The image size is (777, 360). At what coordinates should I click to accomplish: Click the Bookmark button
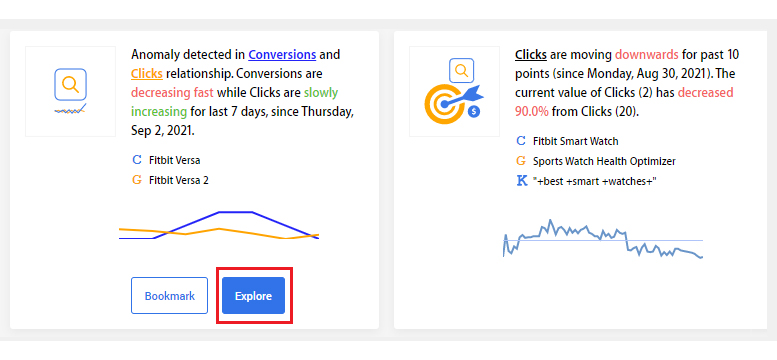point(169,296)
